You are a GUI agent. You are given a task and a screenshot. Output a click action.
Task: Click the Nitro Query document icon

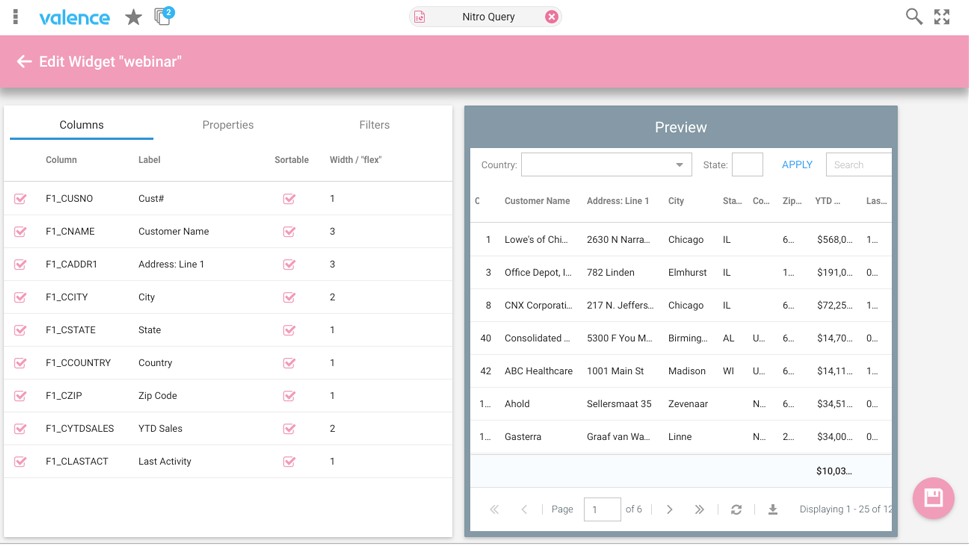coord(420,17)
